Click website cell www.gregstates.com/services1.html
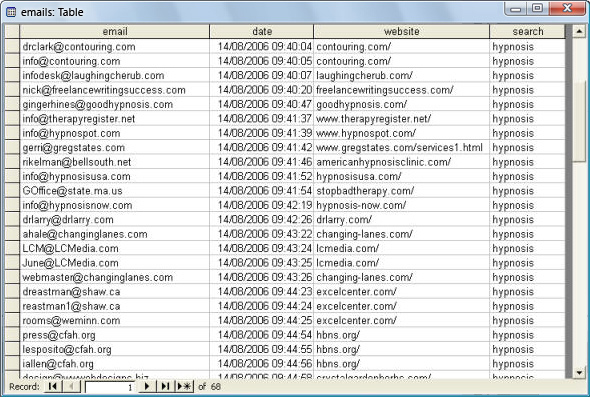590x397 pixels. coord(401,148)
